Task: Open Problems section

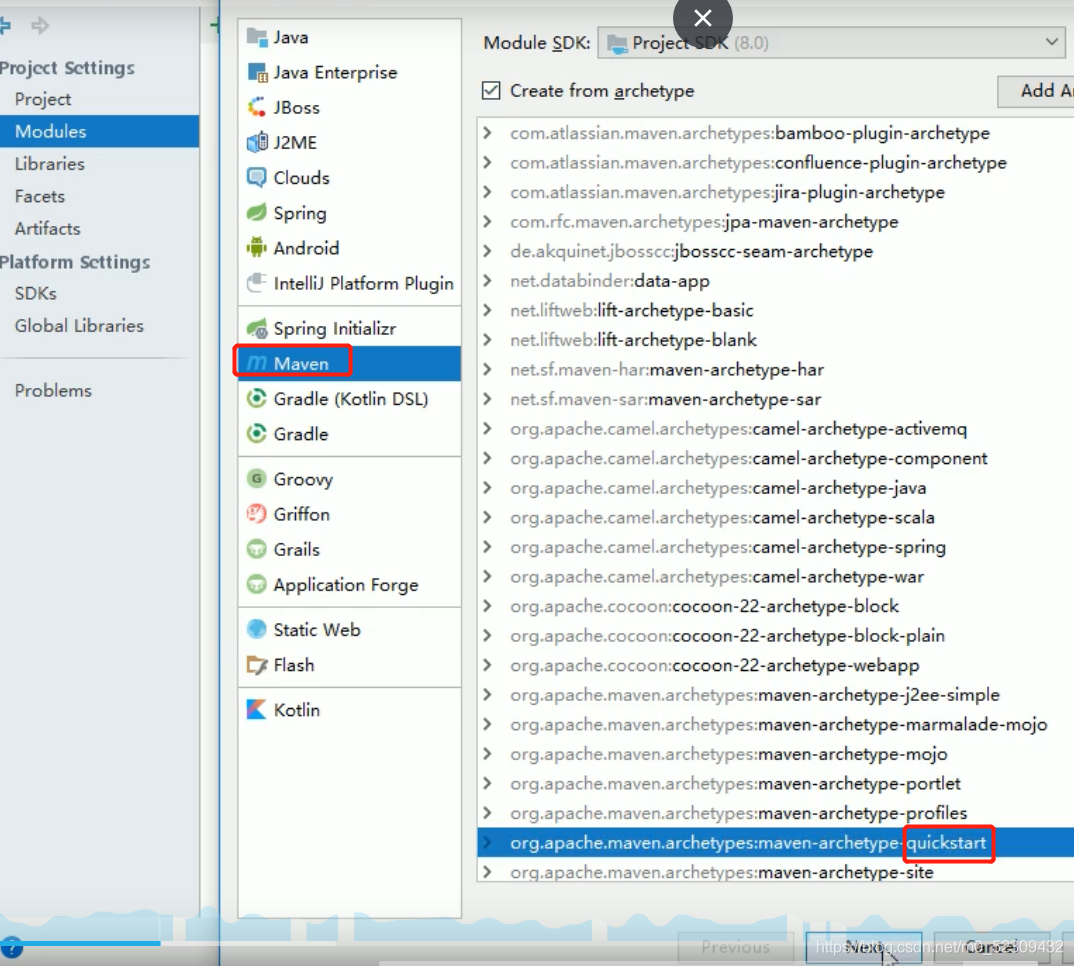Action: (x=53, y=391)
